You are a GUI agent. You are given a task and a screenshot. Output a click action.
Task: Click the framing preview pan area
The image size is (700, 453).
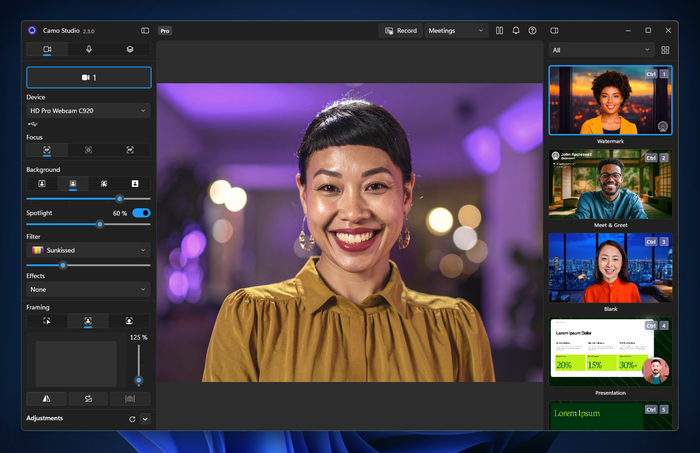click(x=76, y=364)
